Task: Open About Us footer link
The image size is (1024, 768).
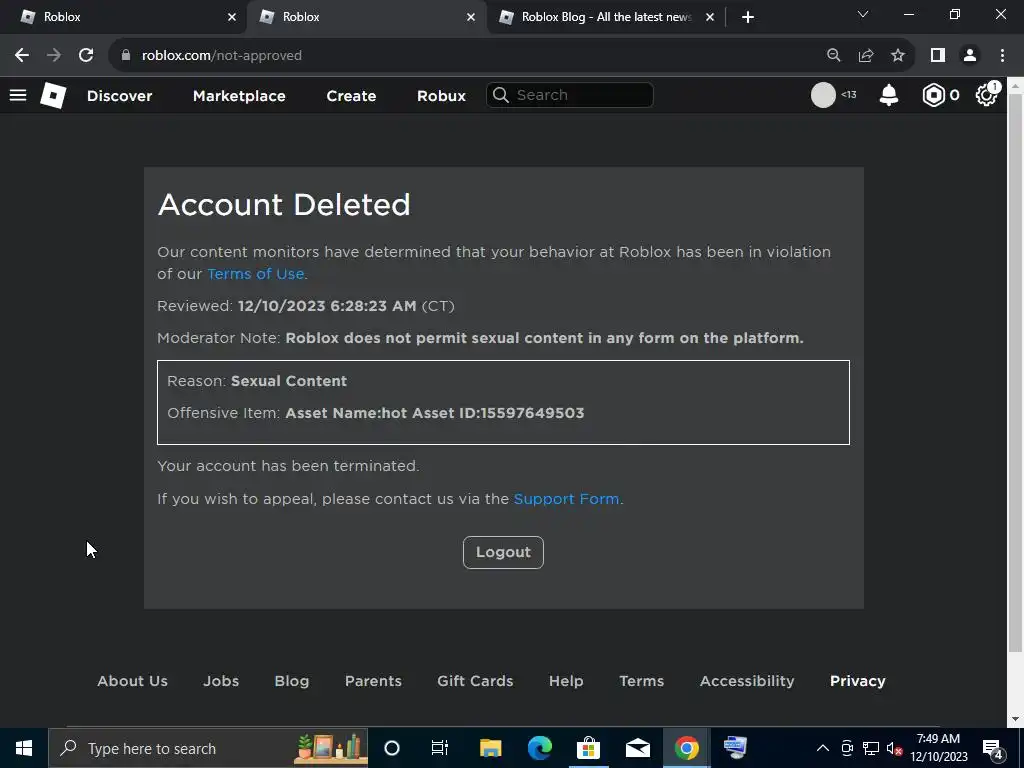Action: click(x=133, y=681)
